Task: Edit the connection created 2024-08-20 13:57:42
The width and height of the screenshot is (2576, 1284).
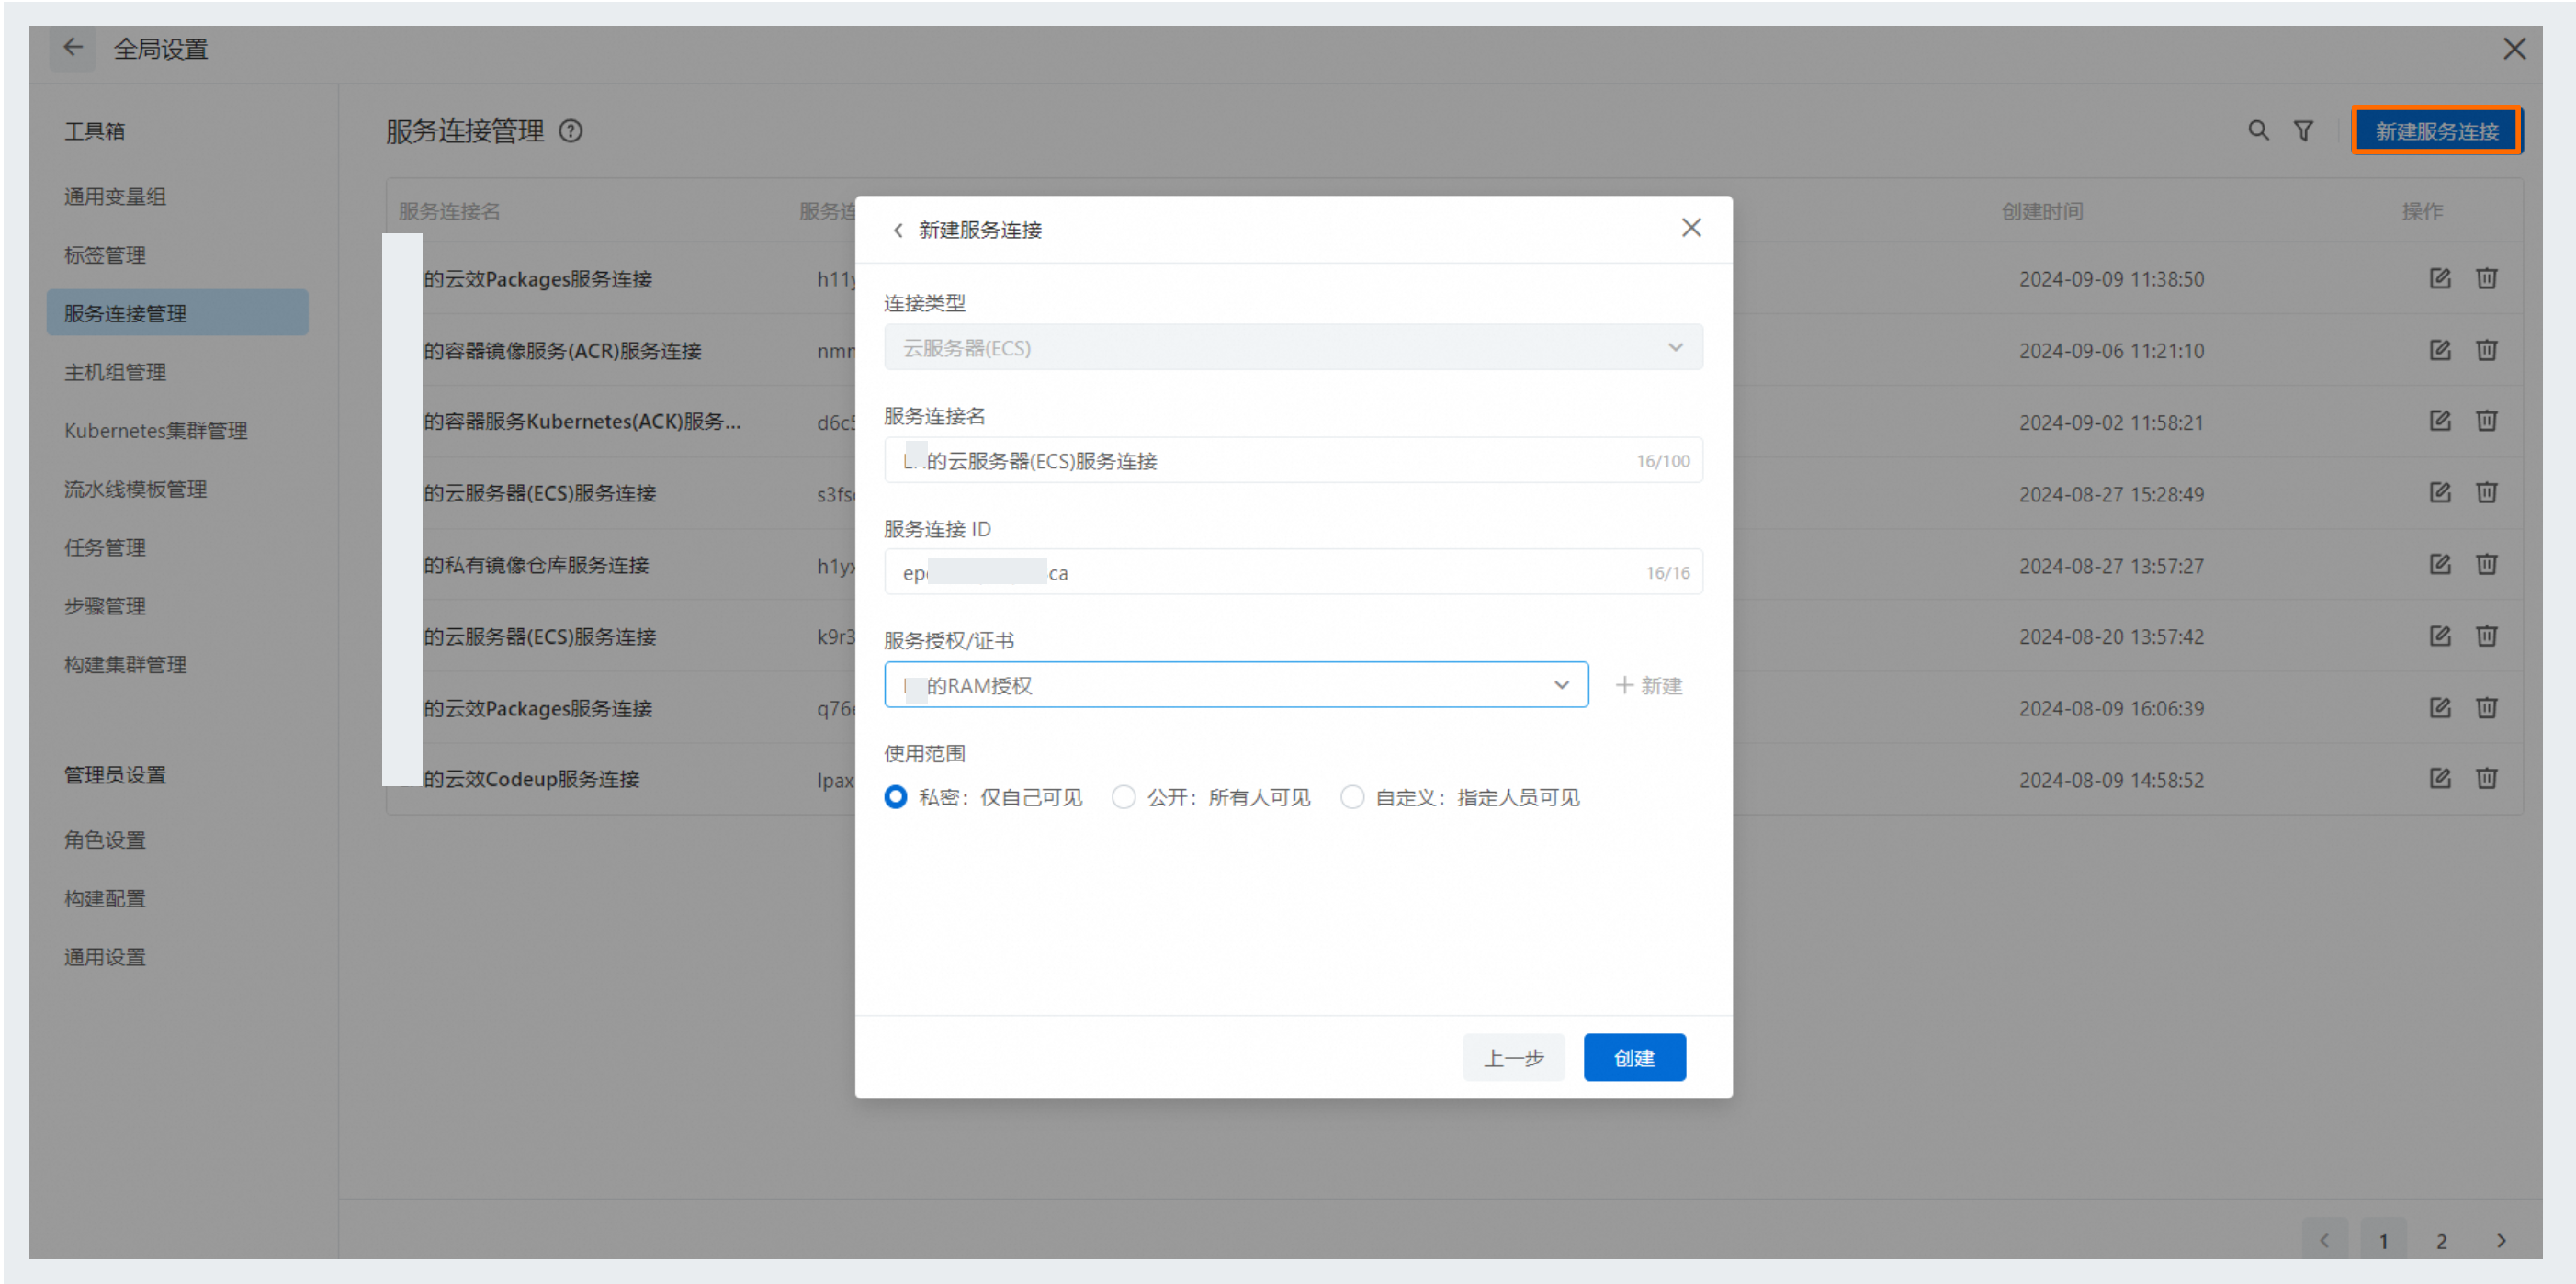Action: (2440, 636)
